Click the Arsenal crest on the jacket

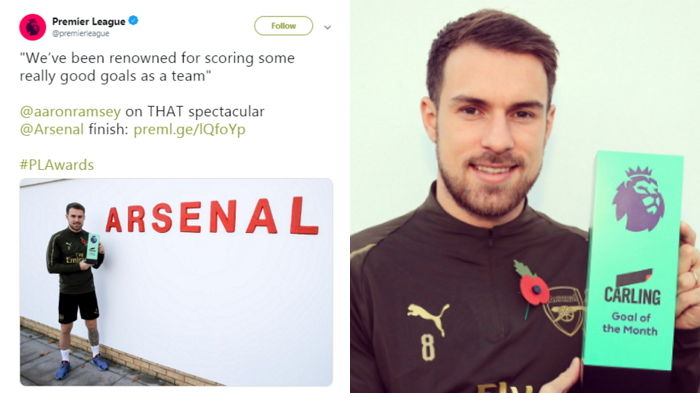click(x=563, y=311)
